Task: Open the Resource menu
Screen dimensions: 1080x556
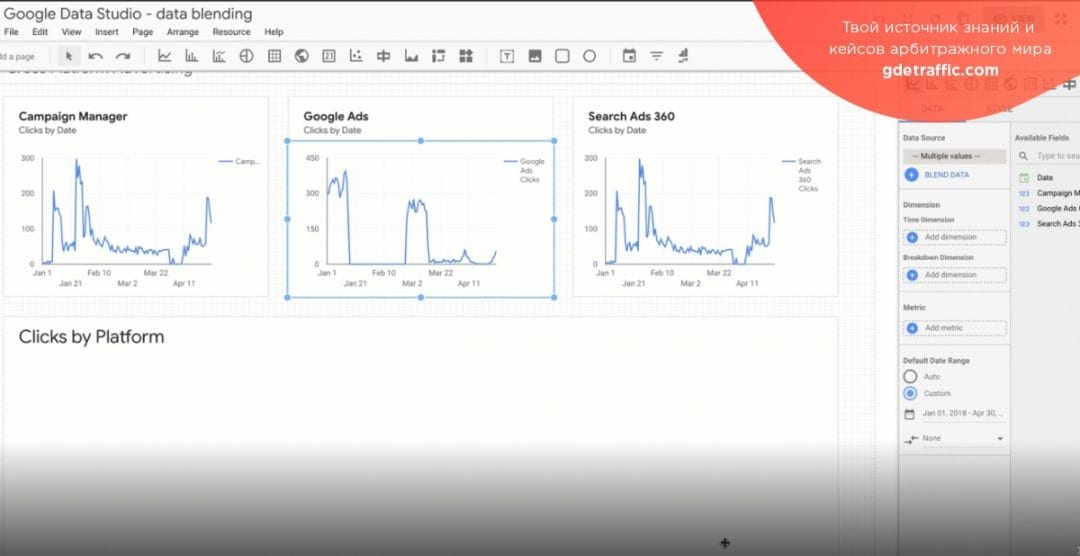Action: 231,32
